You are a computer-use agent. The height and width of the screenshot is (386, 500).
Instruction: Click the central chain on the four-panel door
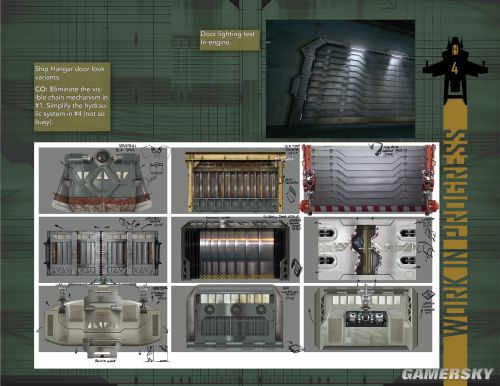101,252
